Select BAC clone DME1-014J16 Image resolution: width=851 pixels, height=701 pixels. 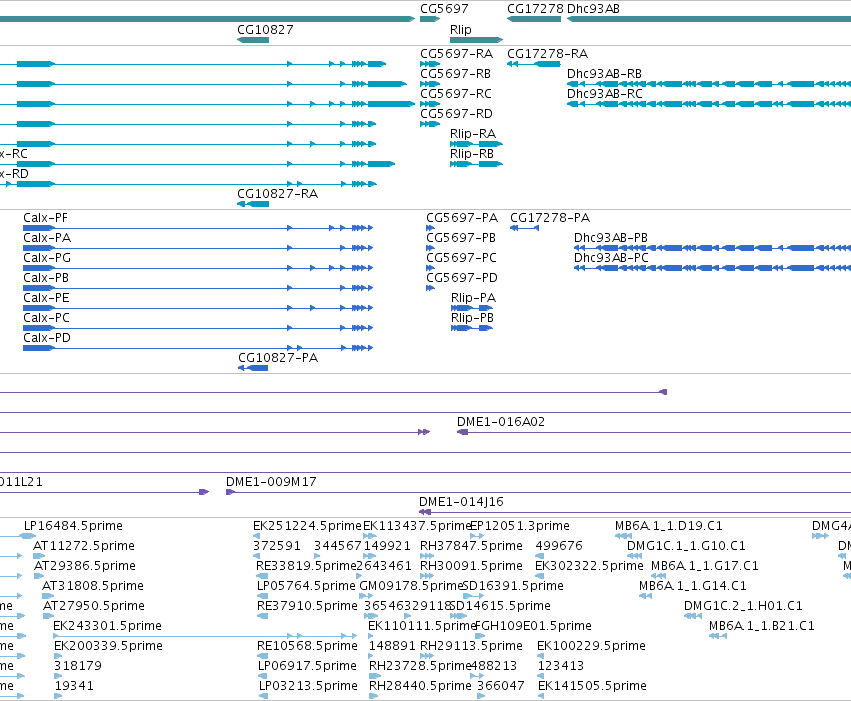(461, 502)
